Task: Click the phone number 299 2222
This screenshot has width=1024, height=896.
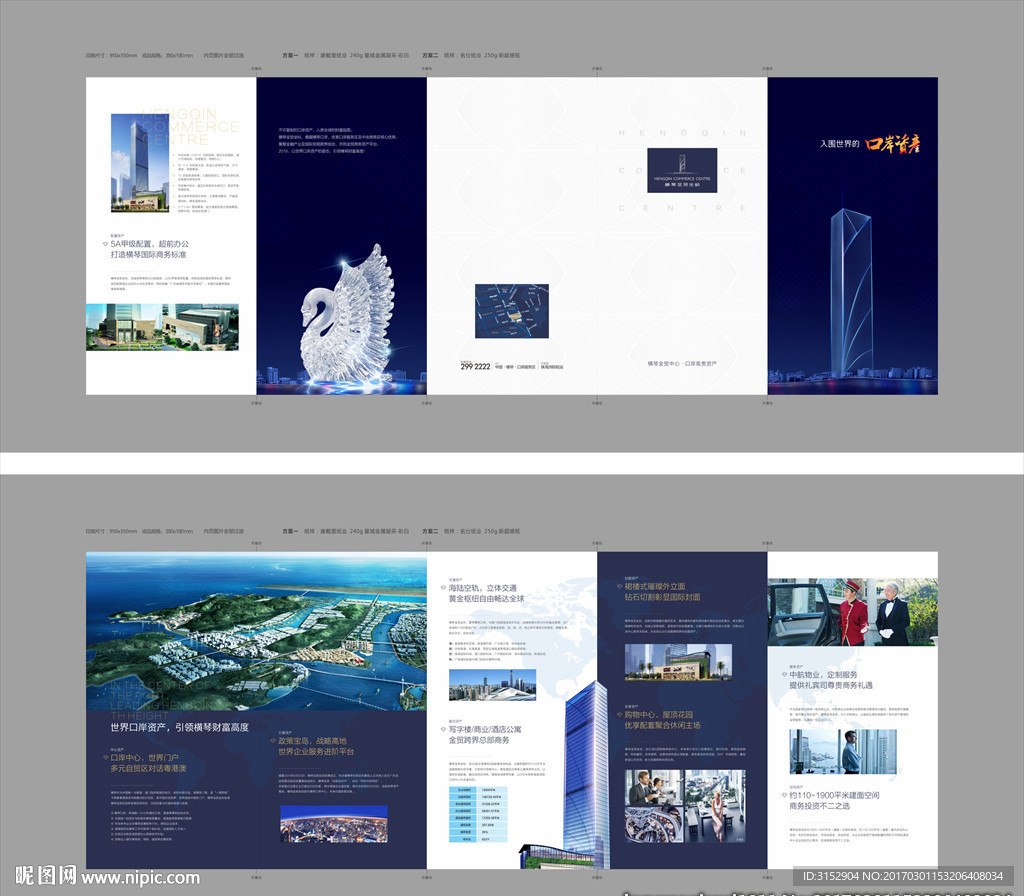Action: (x=475, y=366)
